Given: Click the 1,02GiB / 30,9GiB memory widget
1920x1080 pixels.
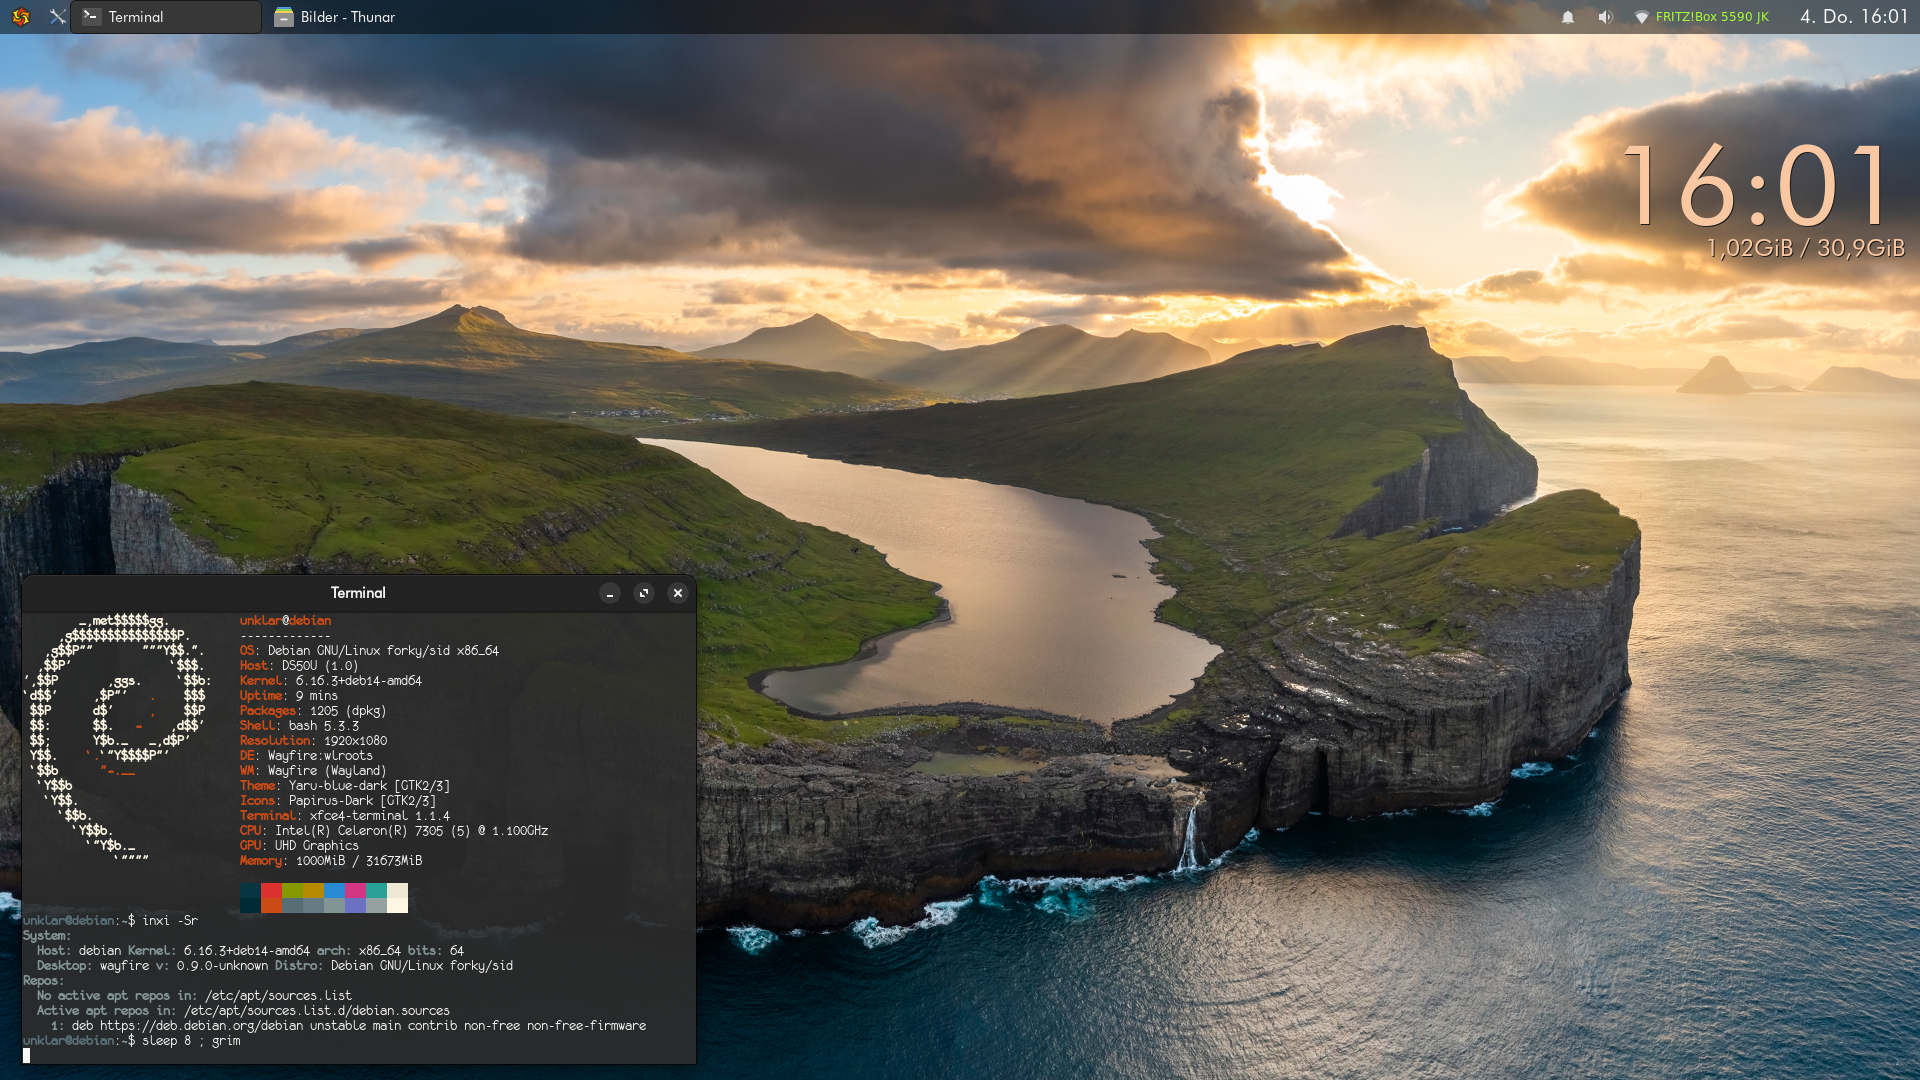Looking at the screenshot, I should pyautogui.click(x=1805, y=248).
